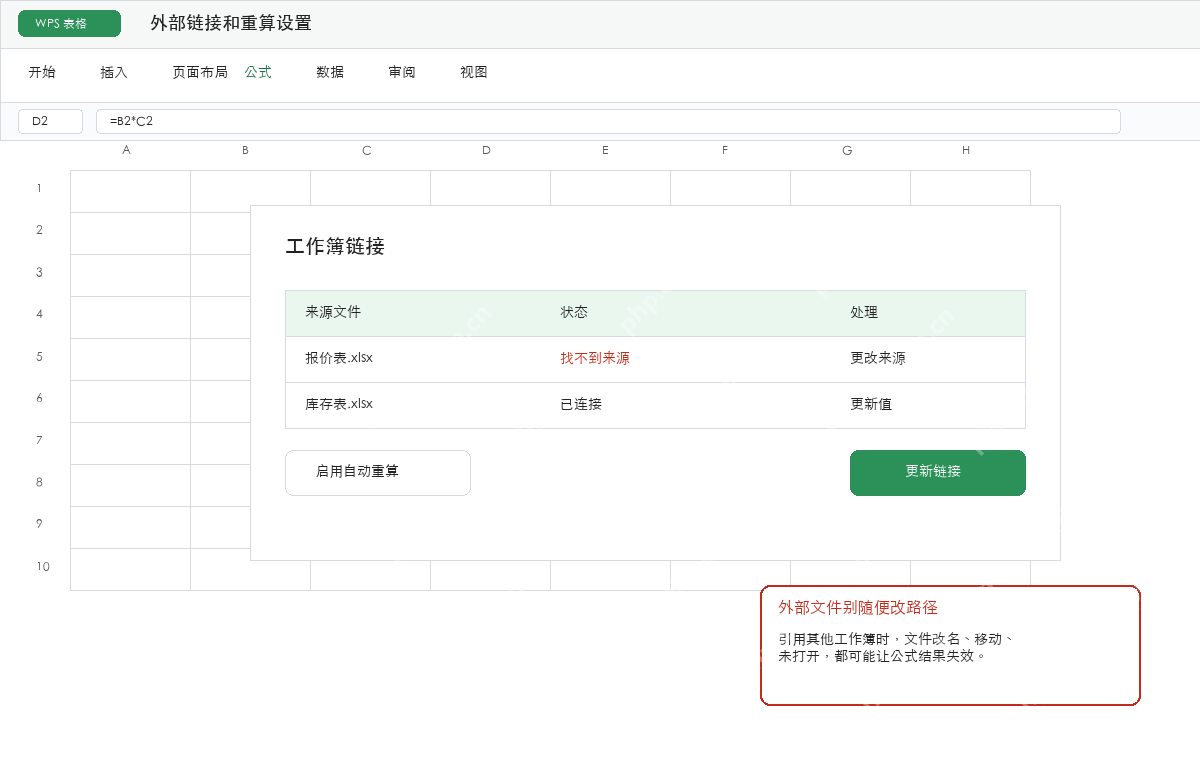Open the 插入 menu tab

pyautogui.click(x=114, y=72)
